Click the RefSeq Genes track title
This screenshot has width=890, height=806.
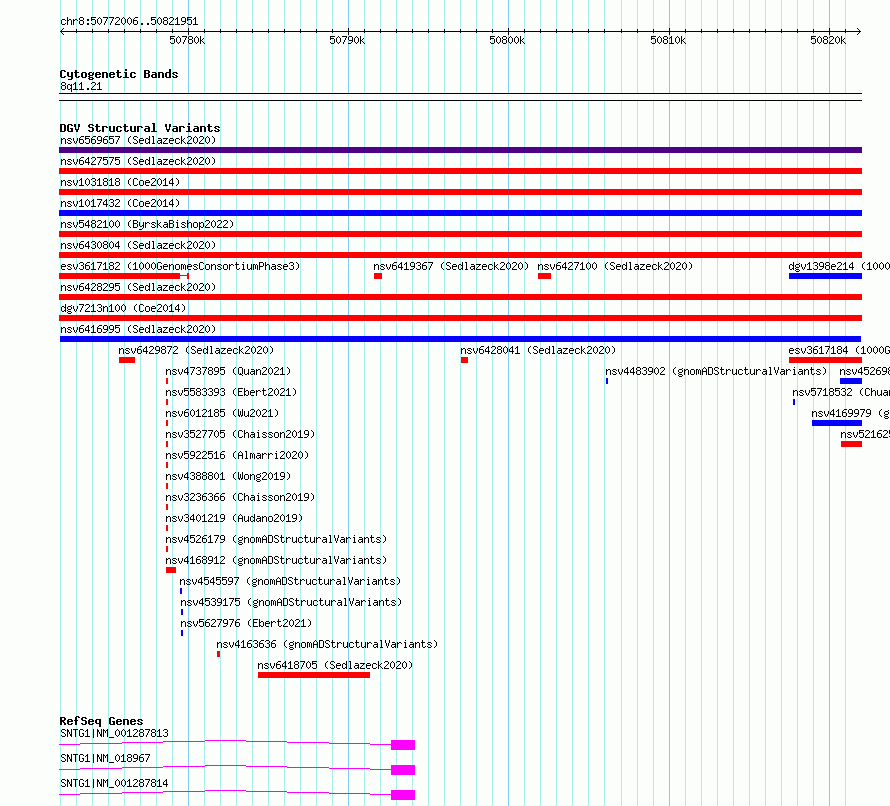[101, 721]
